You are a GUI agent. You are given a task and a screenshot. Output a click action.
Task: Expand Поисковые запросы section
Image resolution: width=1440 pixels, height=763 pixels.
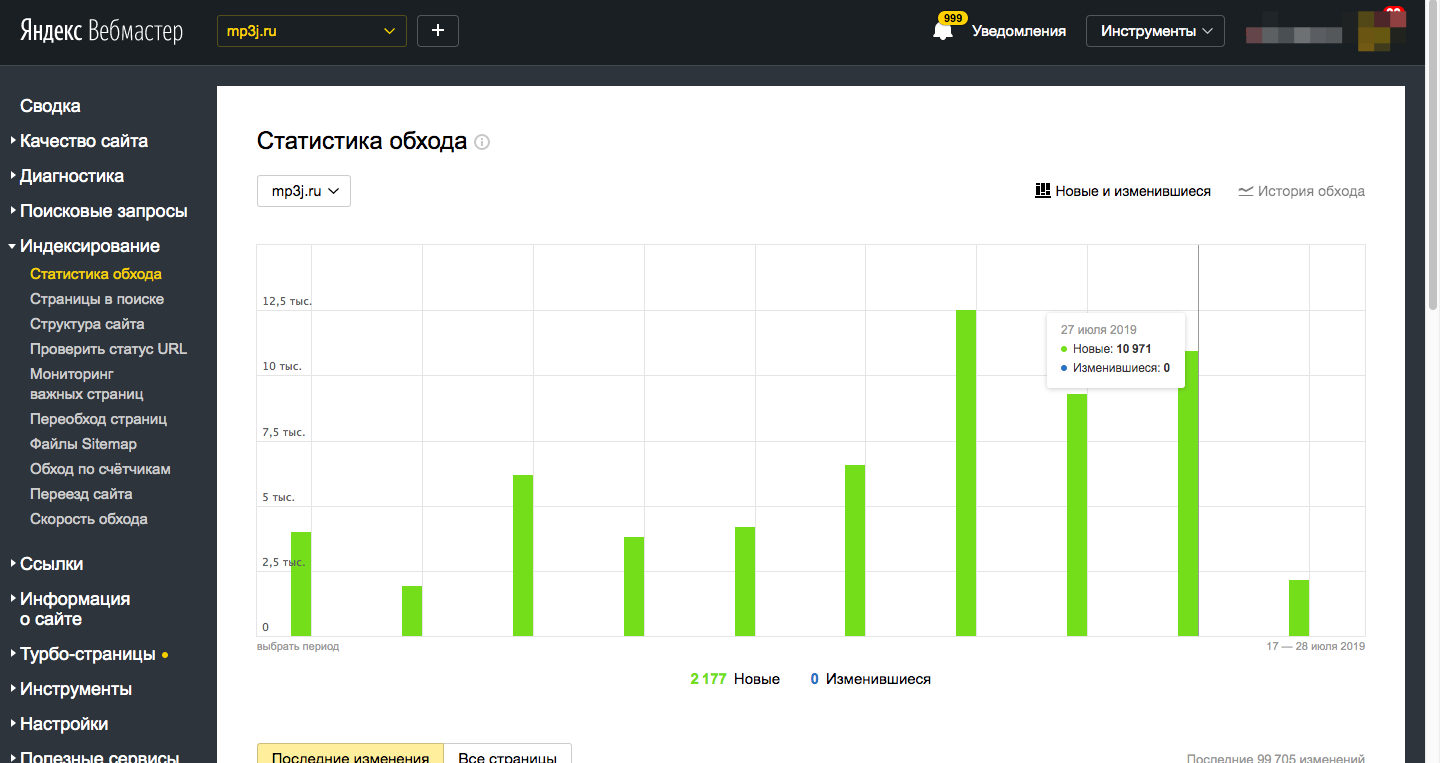click(x=103, y=211)
